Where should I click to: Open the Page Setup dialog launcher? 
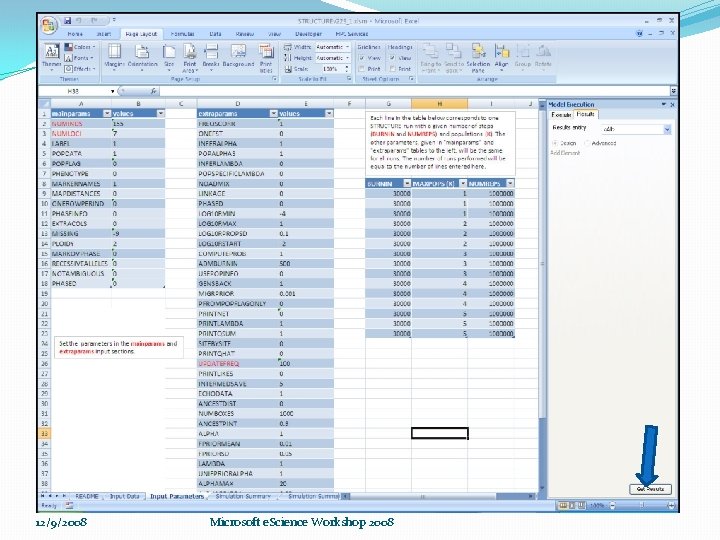(275, 79)
